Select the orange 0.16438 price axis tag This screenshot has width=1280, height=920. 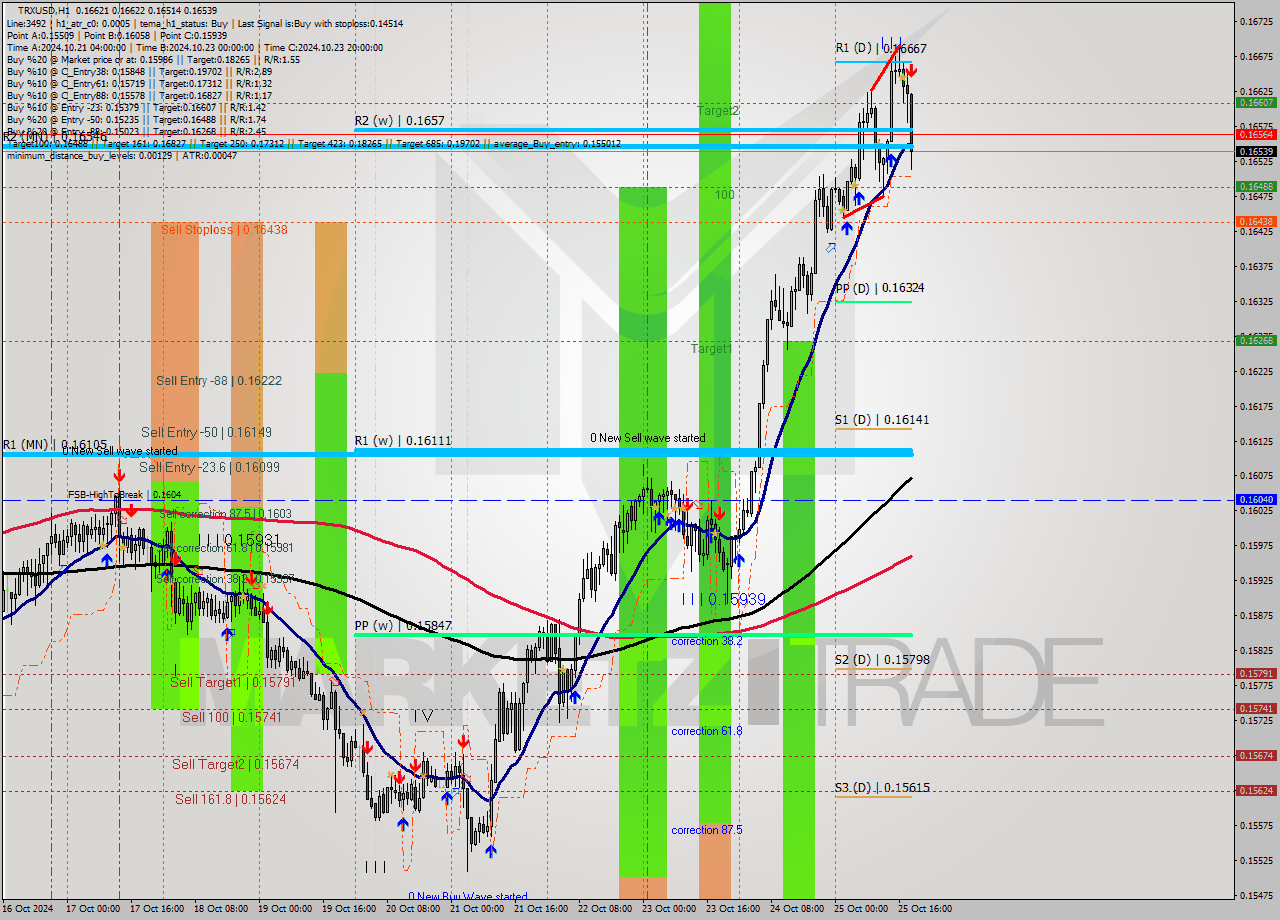[1256, 221]
